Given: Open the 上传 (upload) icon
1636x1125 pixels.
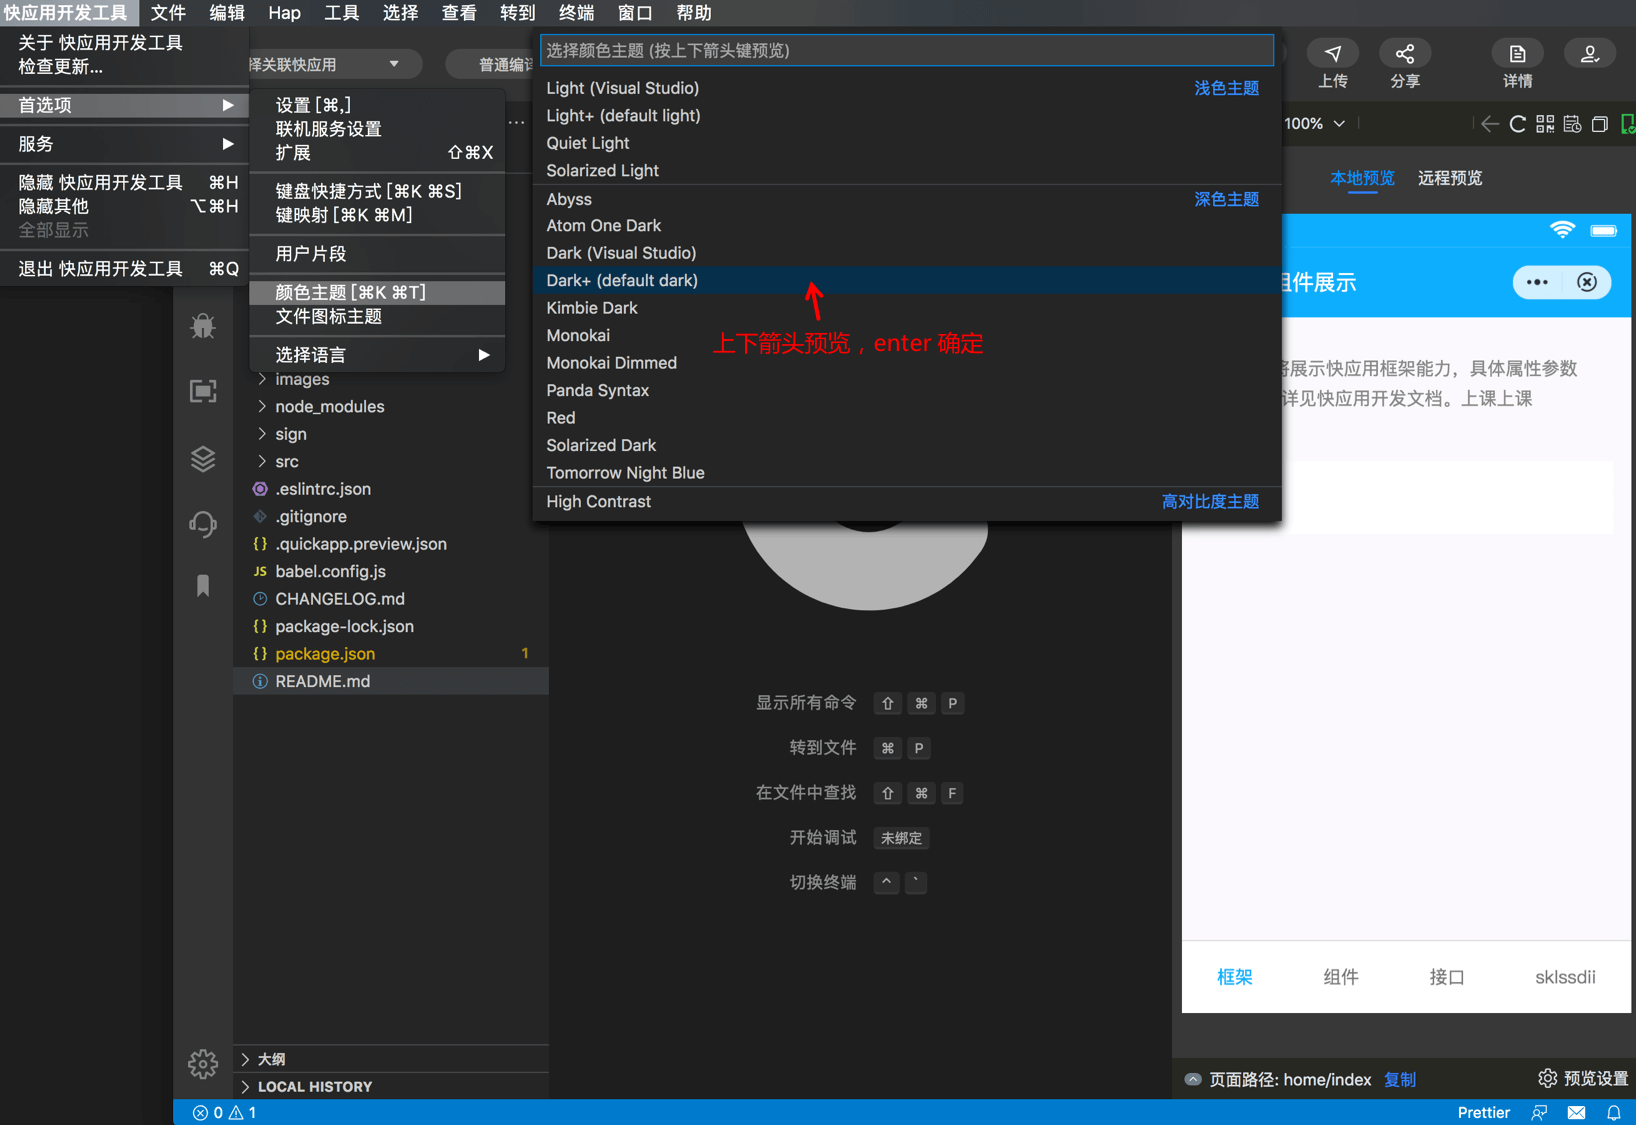Looking at the screenshot, I should pyautogui.click(x=1333, y=53).
